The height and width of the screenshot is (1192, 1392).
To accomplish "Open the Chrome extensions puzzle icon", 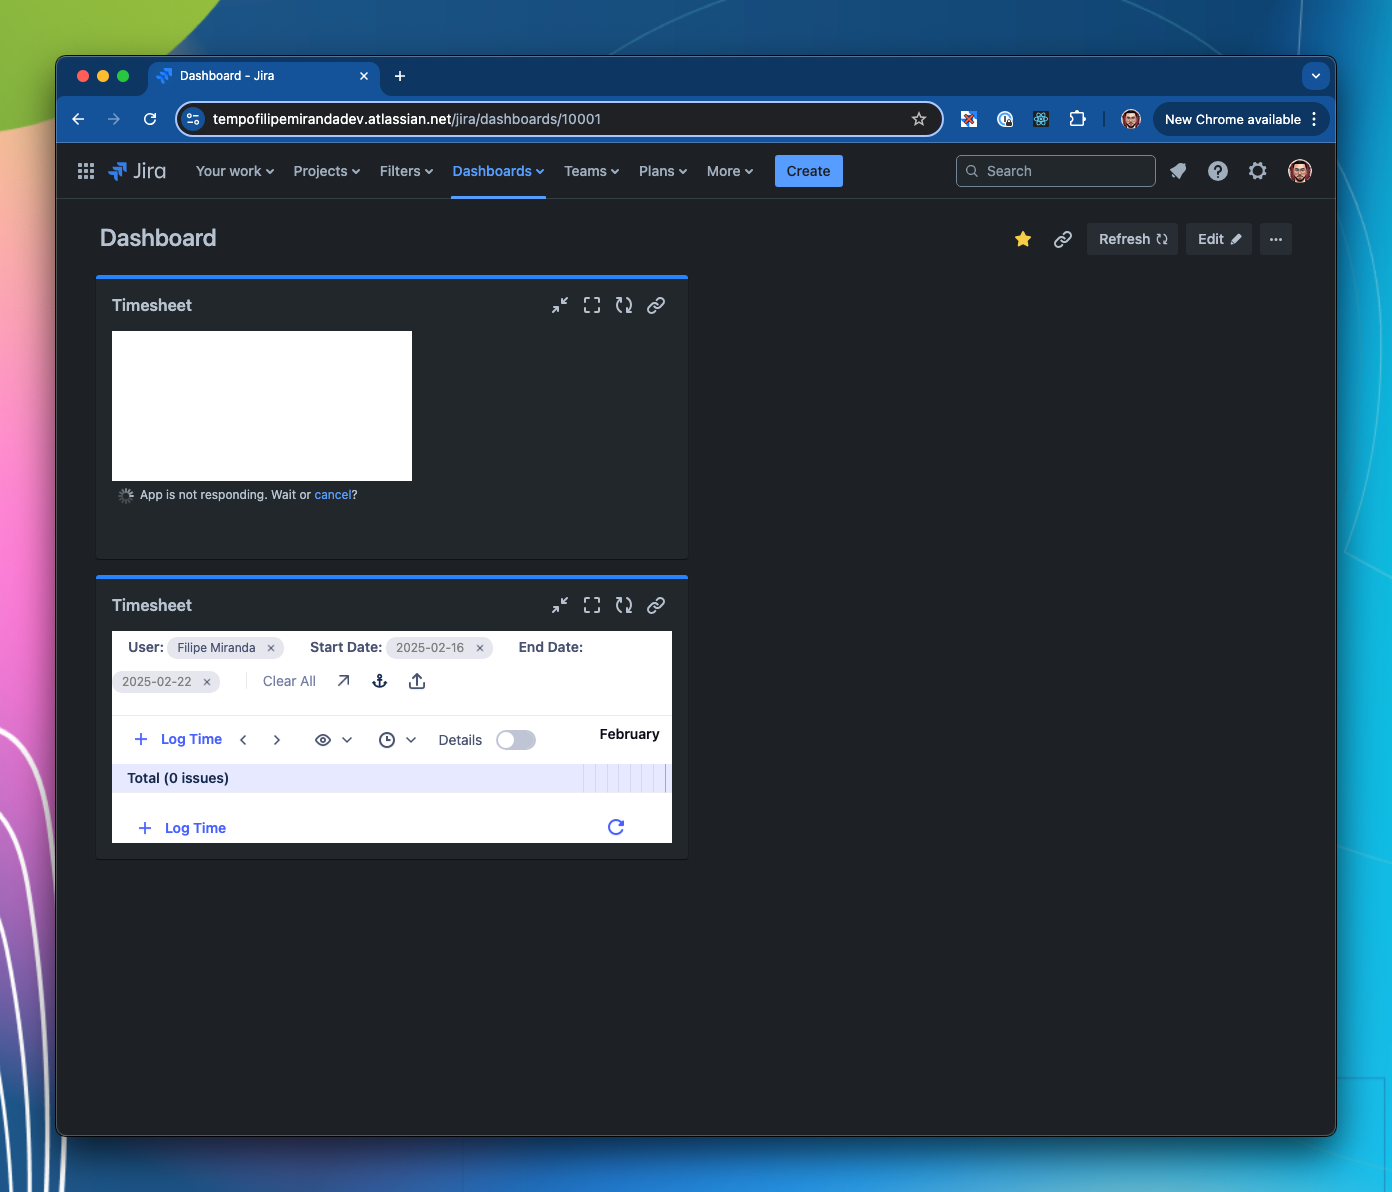I will 1077,119.
